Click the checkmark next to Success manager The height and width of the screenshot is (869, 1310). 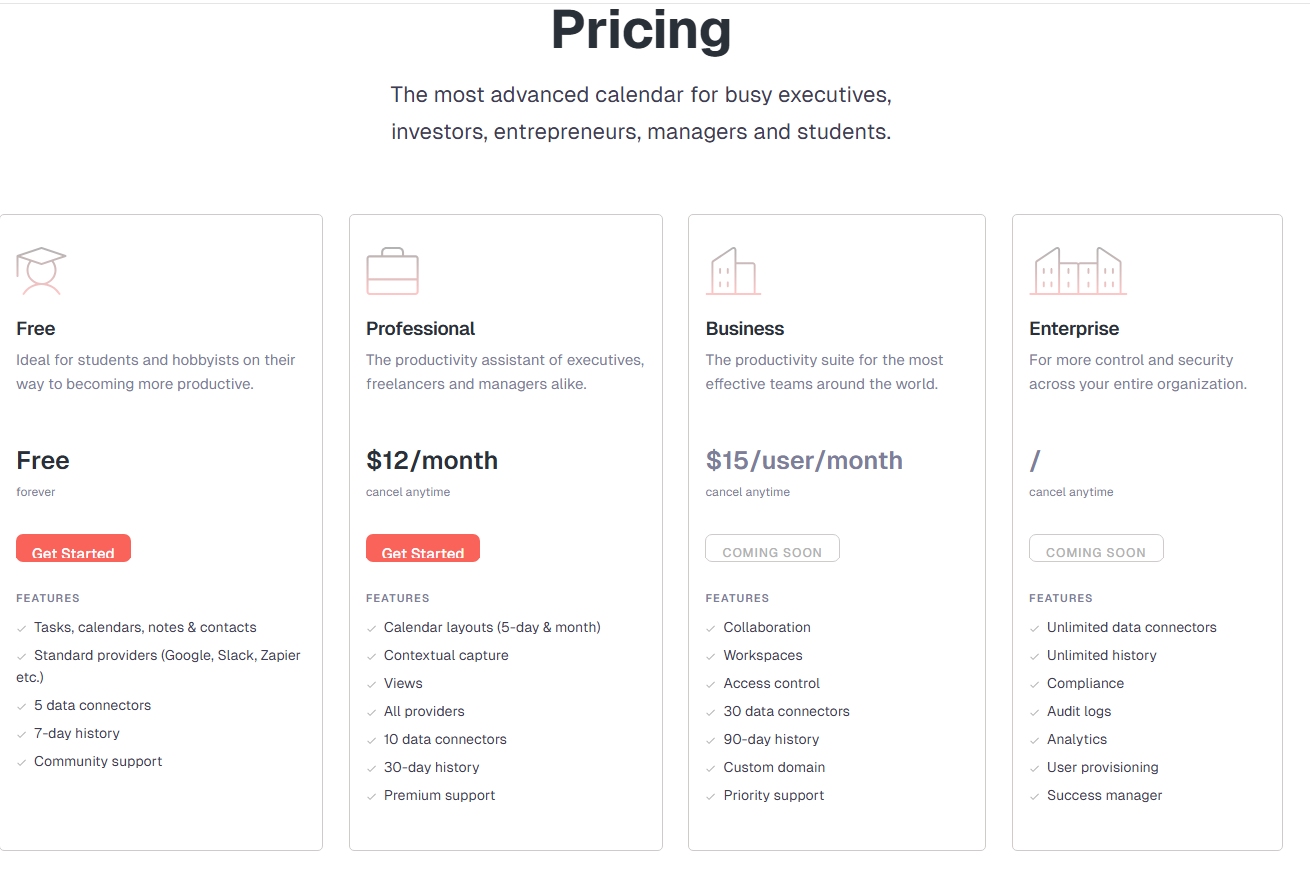pyautogui.click(x=1034, y=795)
